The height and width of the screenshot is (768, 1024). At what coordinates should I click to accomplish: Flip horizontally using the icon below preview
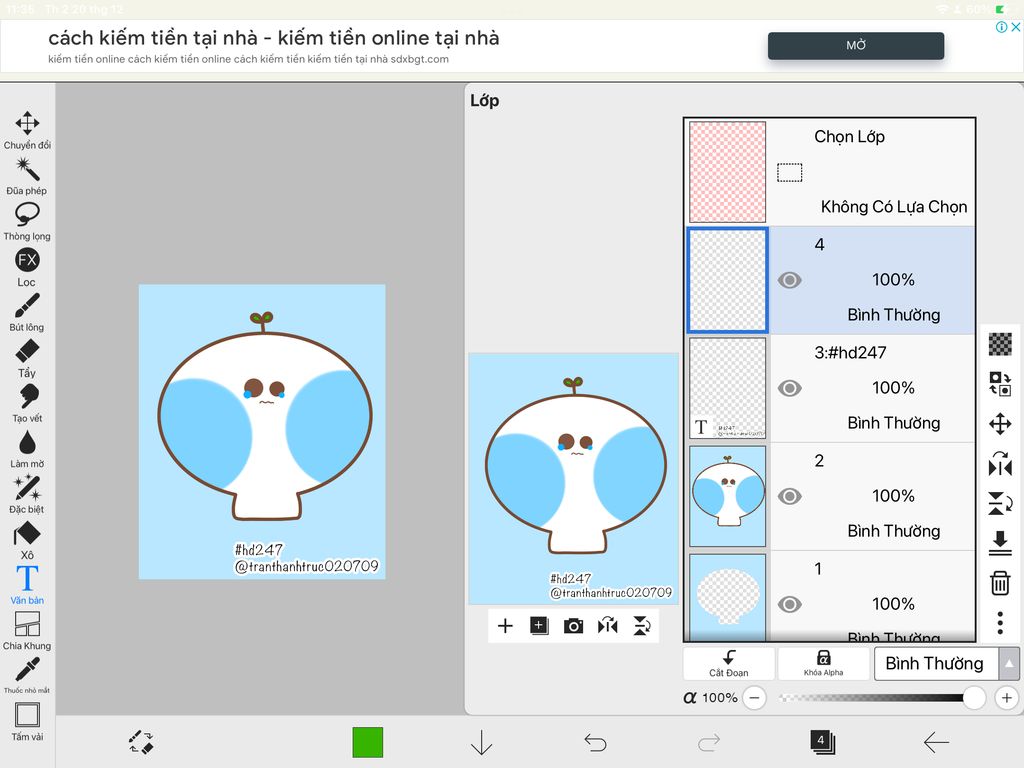(607, 626)
